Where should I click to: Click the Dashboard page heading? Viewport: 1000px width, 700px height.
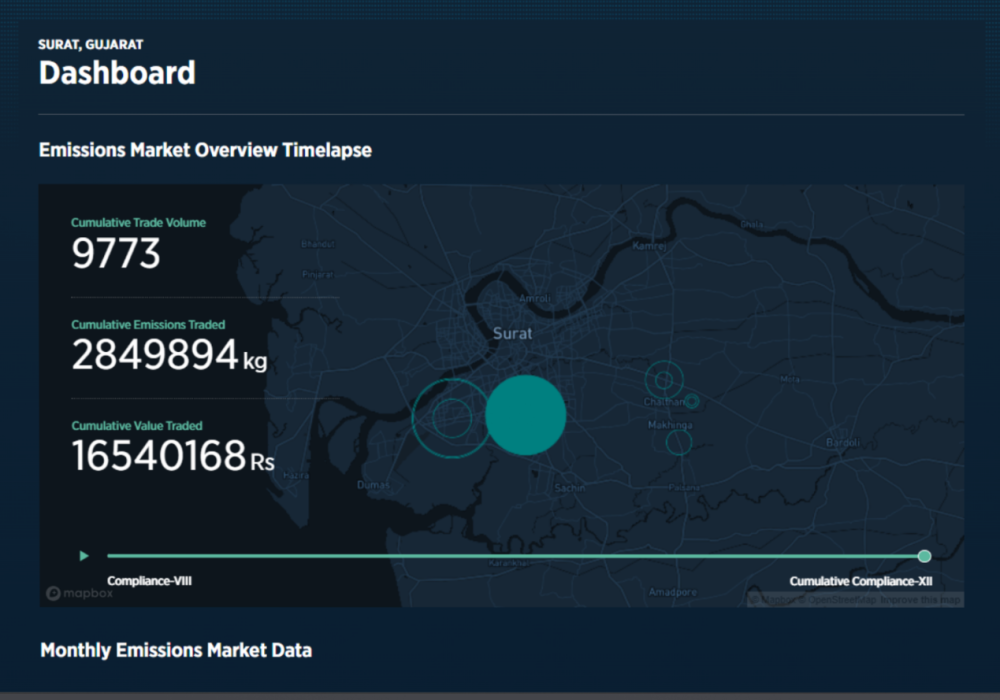tap(117, 73)
